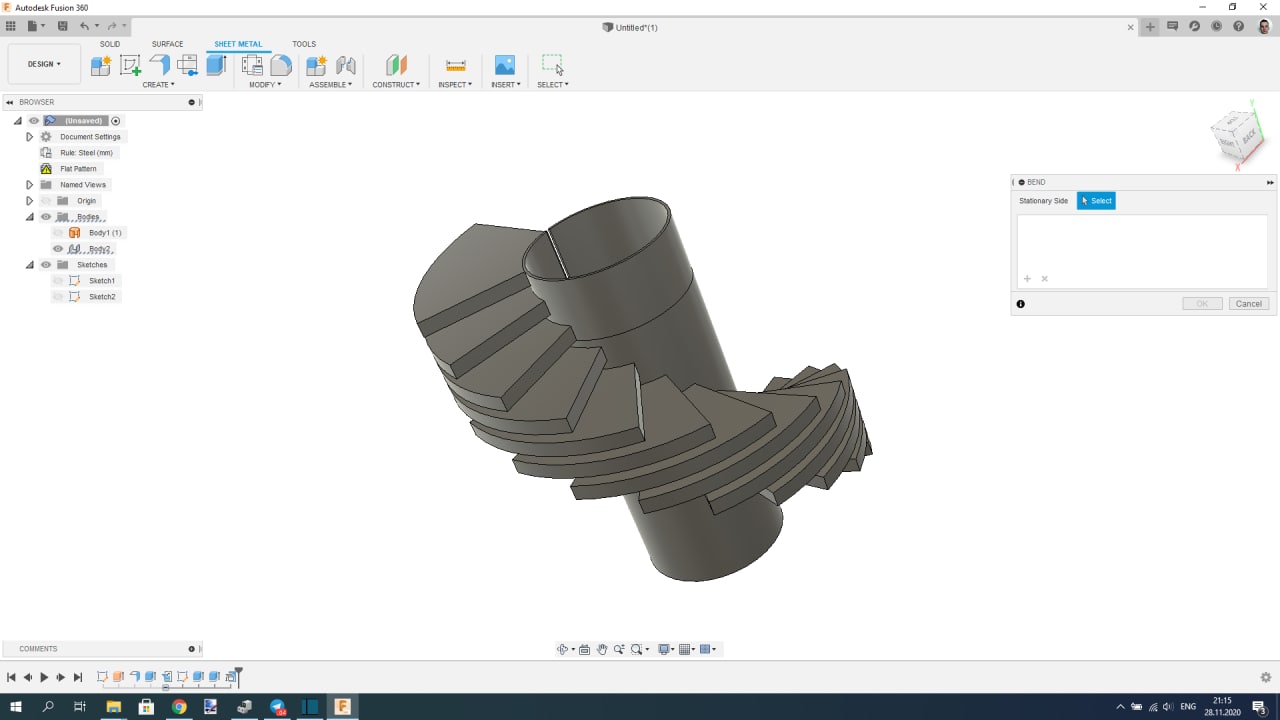Click the Assemble New Component icon
The image size is (1280, 720).
click(x=316, y=65)
